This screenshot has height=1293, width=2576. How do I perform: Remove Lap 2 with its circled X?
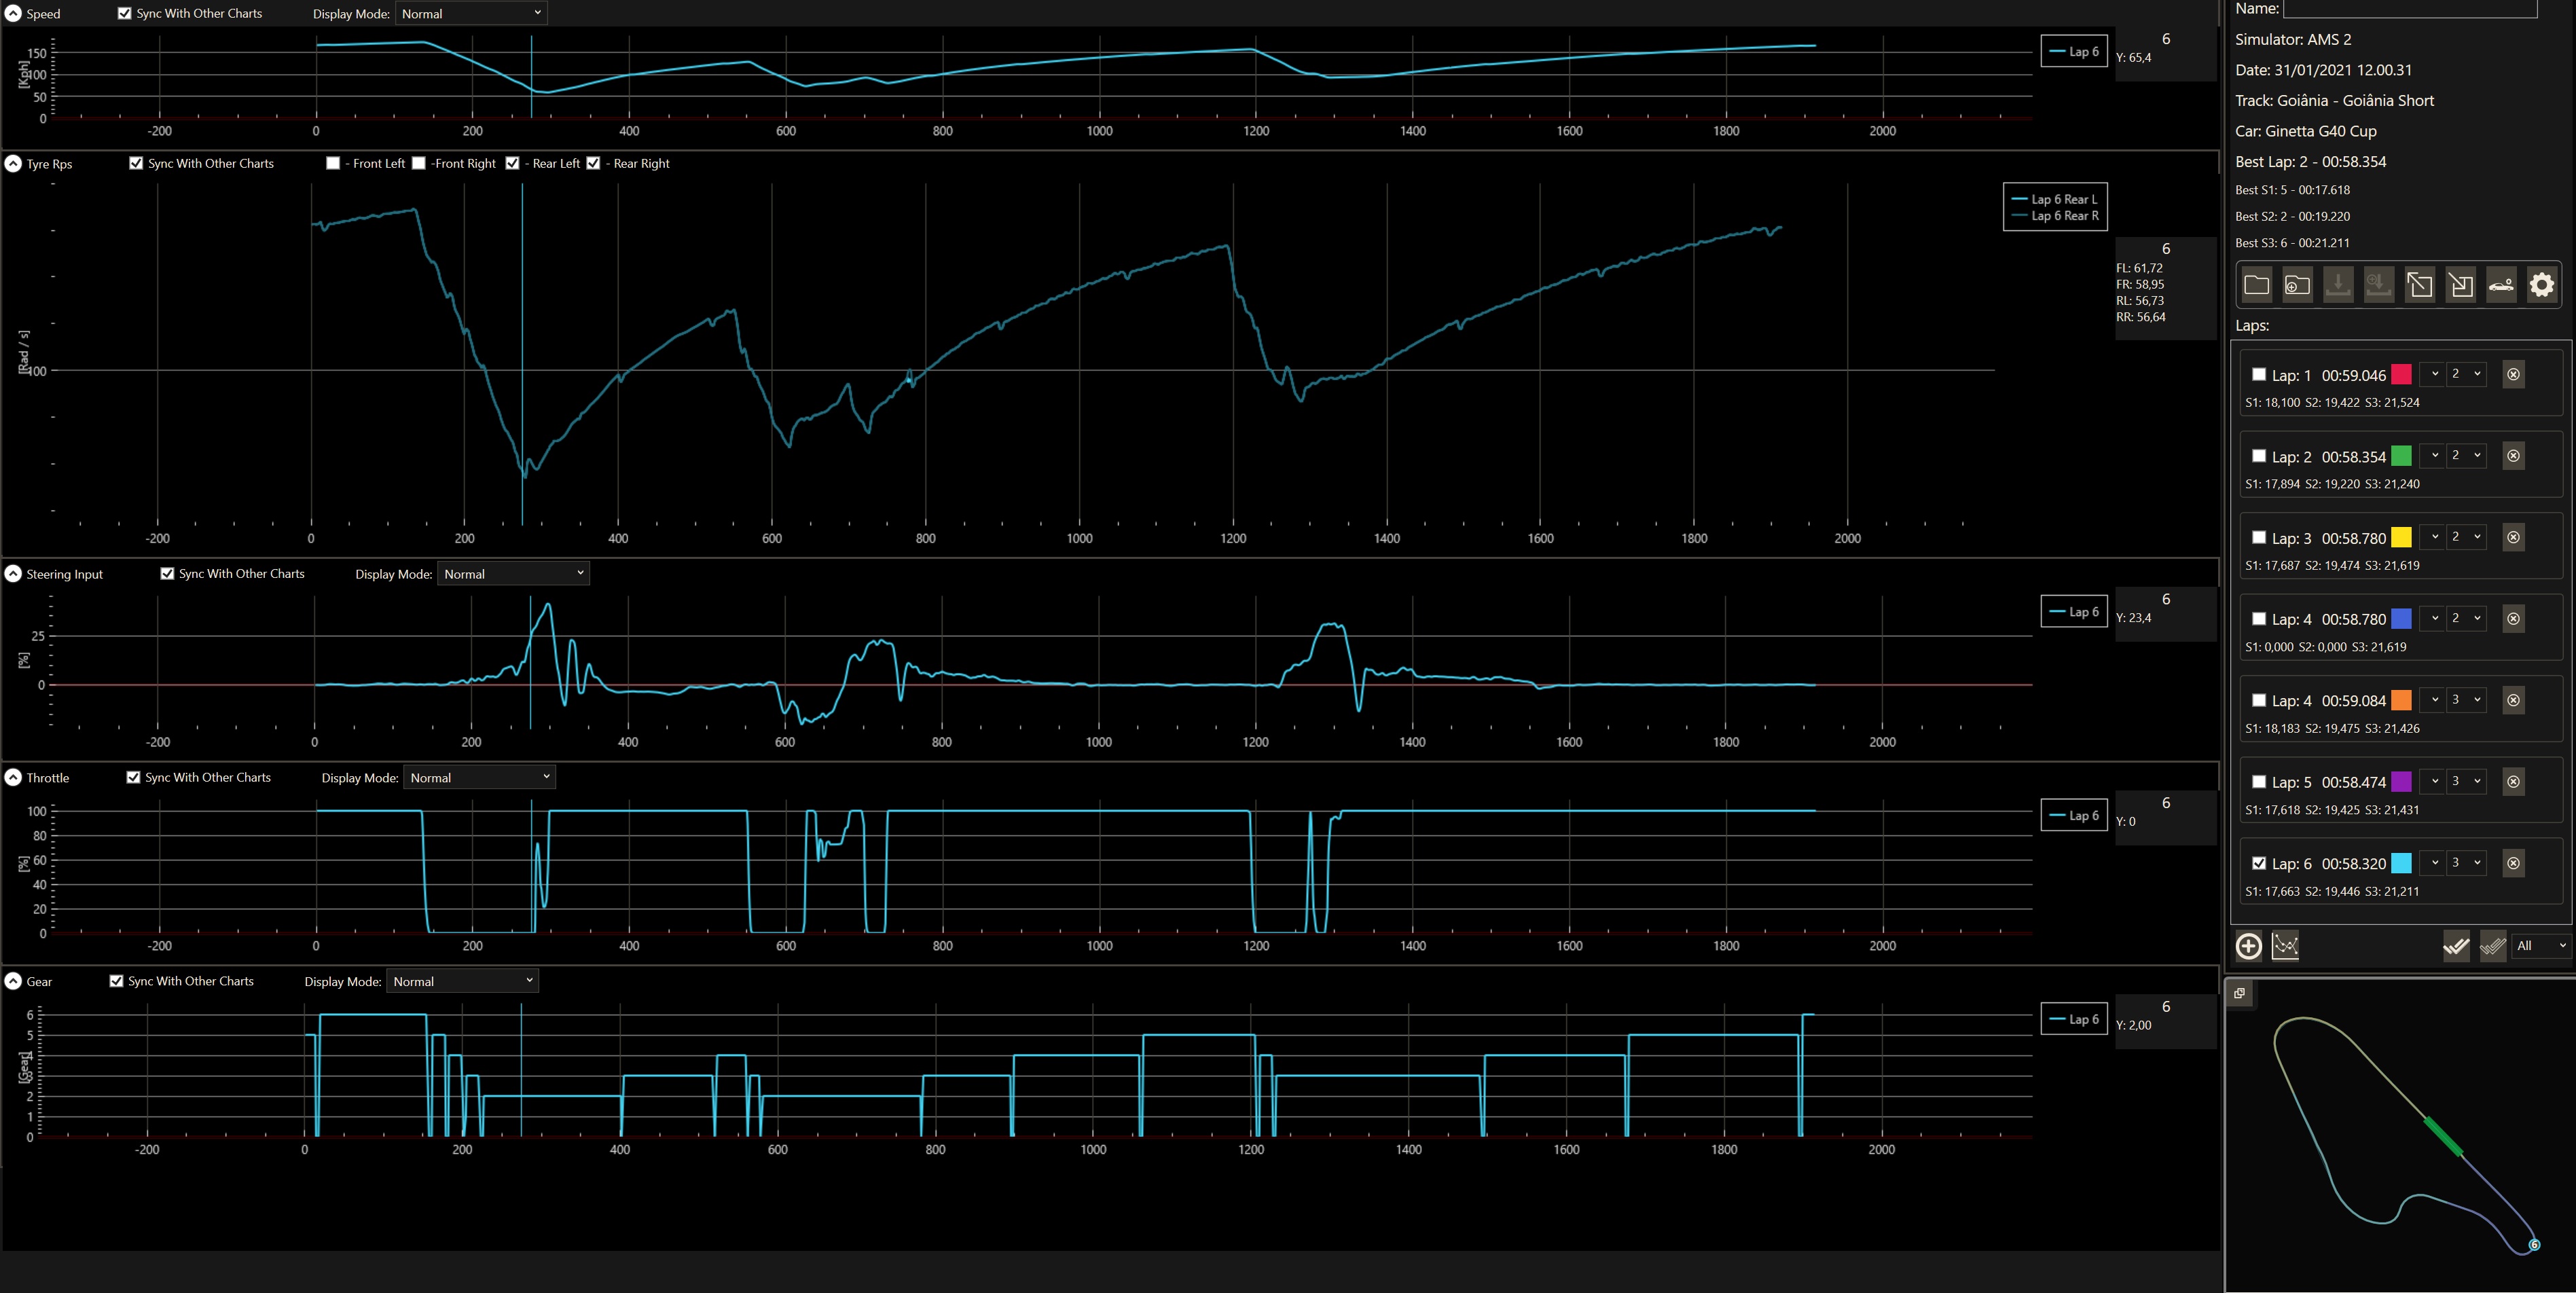pyautogui.click(x=2513, y=456)
